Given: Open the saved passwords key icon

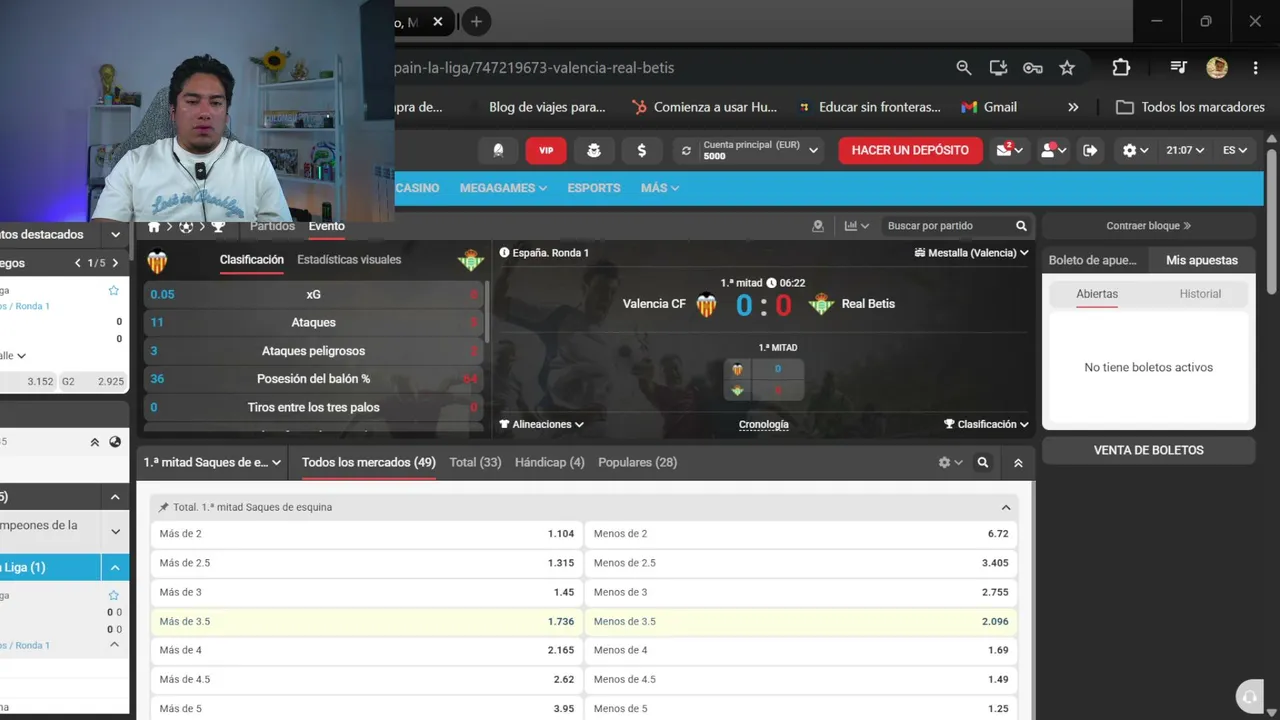Looking at the screenshot, I should pos(1033,68).
